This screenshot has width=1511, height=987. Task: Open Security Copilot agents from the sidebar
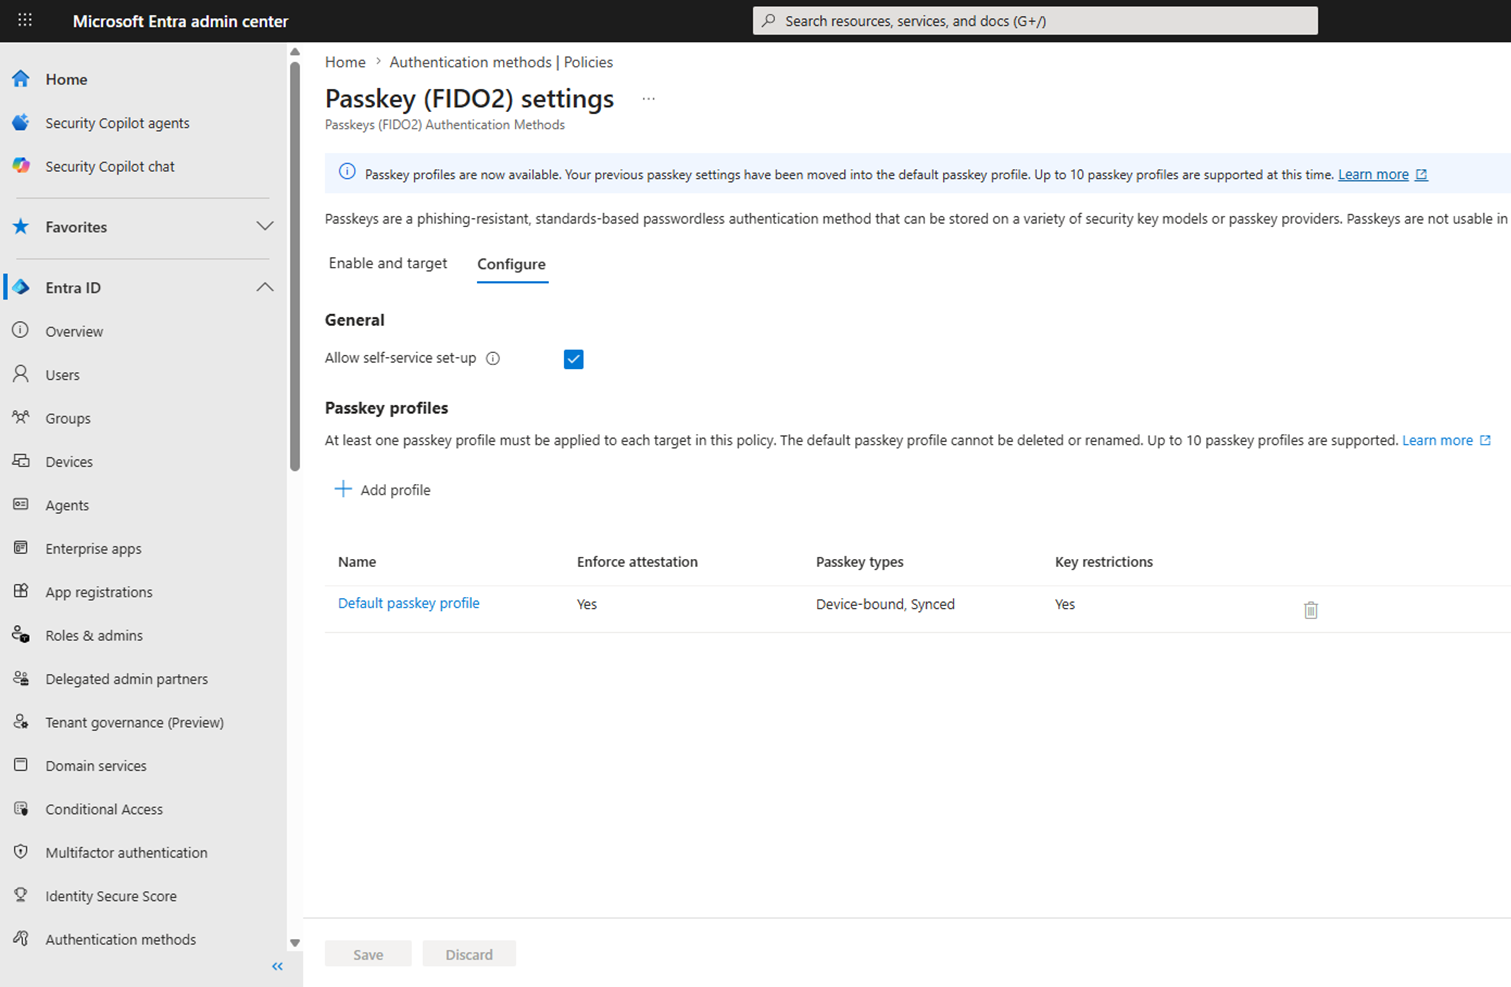(x=117, y=123)
